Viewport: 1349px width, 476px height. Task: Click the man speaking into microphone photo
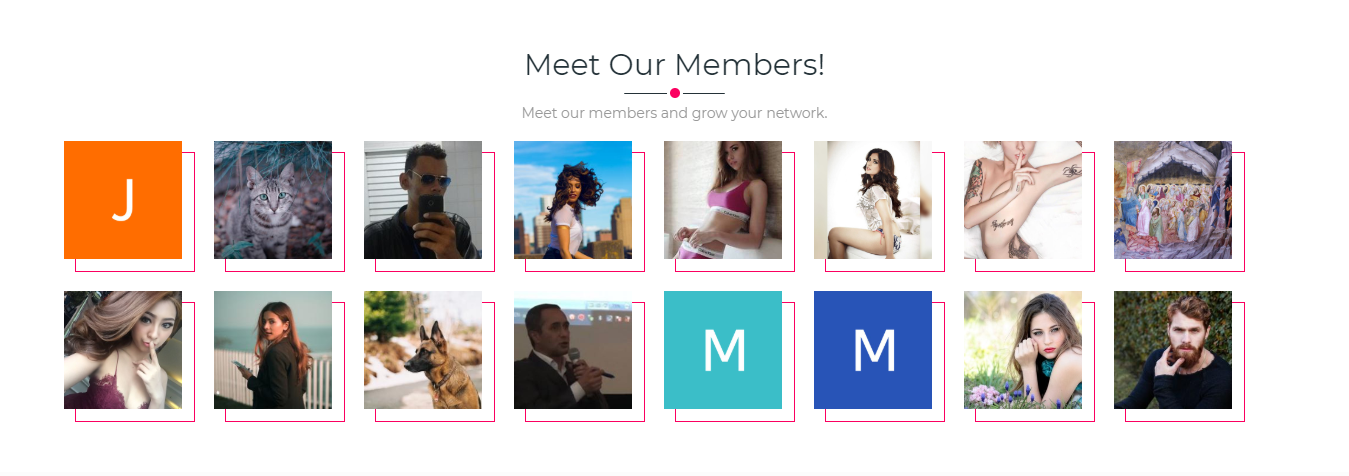point(573,350)
